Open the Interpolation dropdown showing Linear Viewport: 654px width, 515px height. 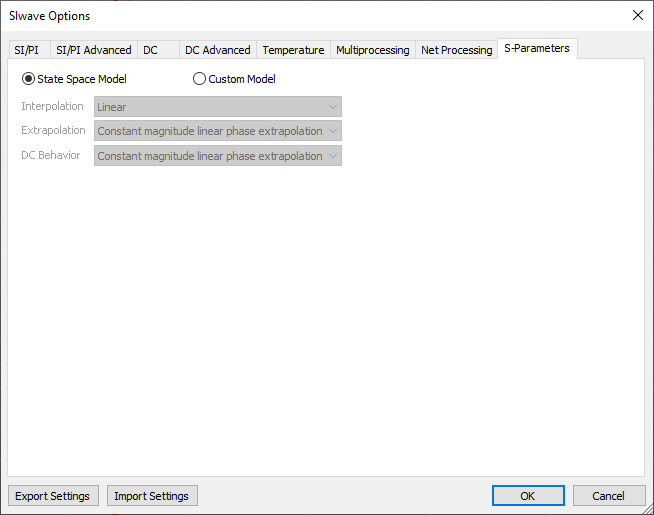218,107
